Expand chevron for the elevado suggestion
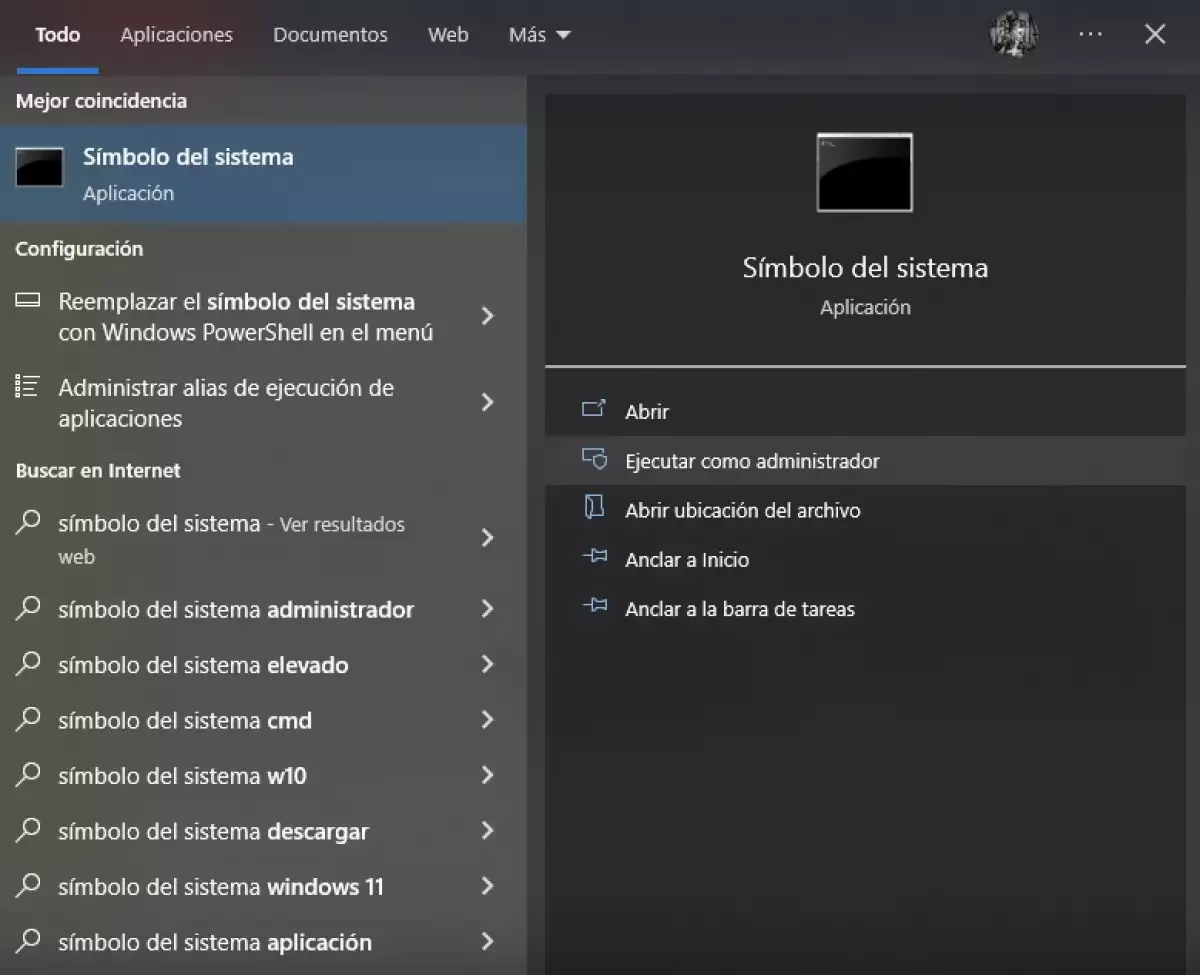Screen dimensions: 1200x975 pyautogui.click(x=488, y=664)
